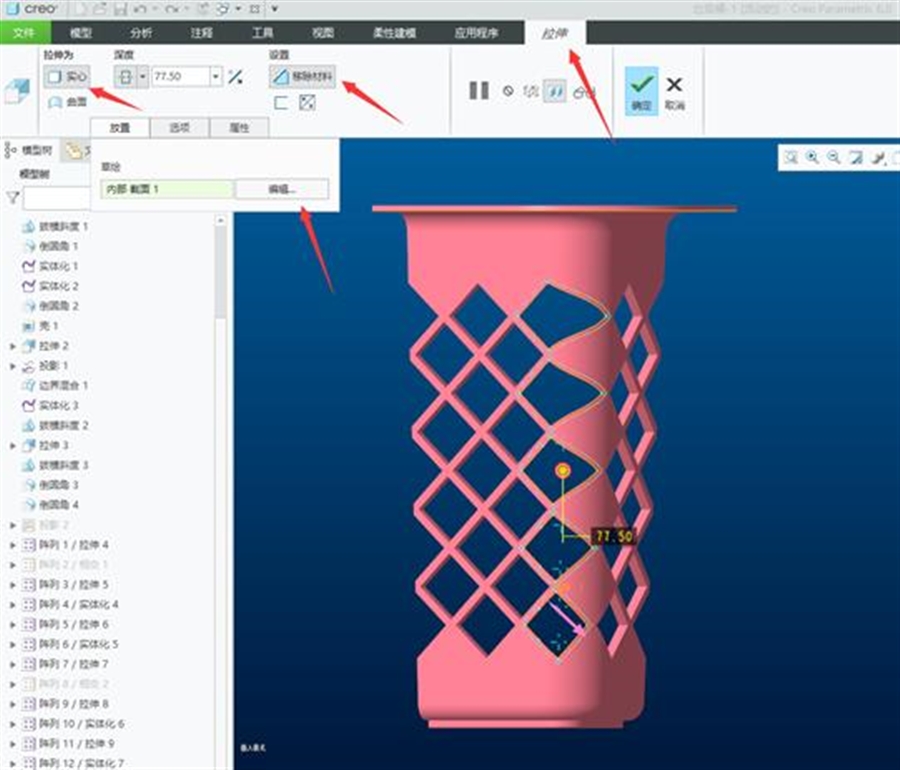Viewport: 900px width, 770px height.
Task: Click the extrude feature cube icon
Action: [17, 91]
